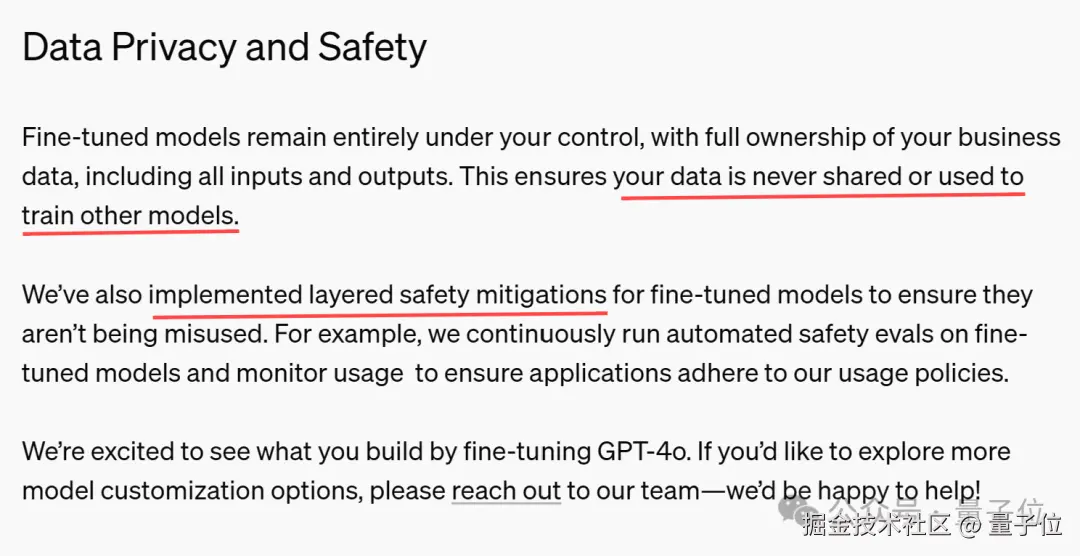
Task: Click the '掘金技术社区 @ 量子位' watermark text
Action: coord(932,526)
